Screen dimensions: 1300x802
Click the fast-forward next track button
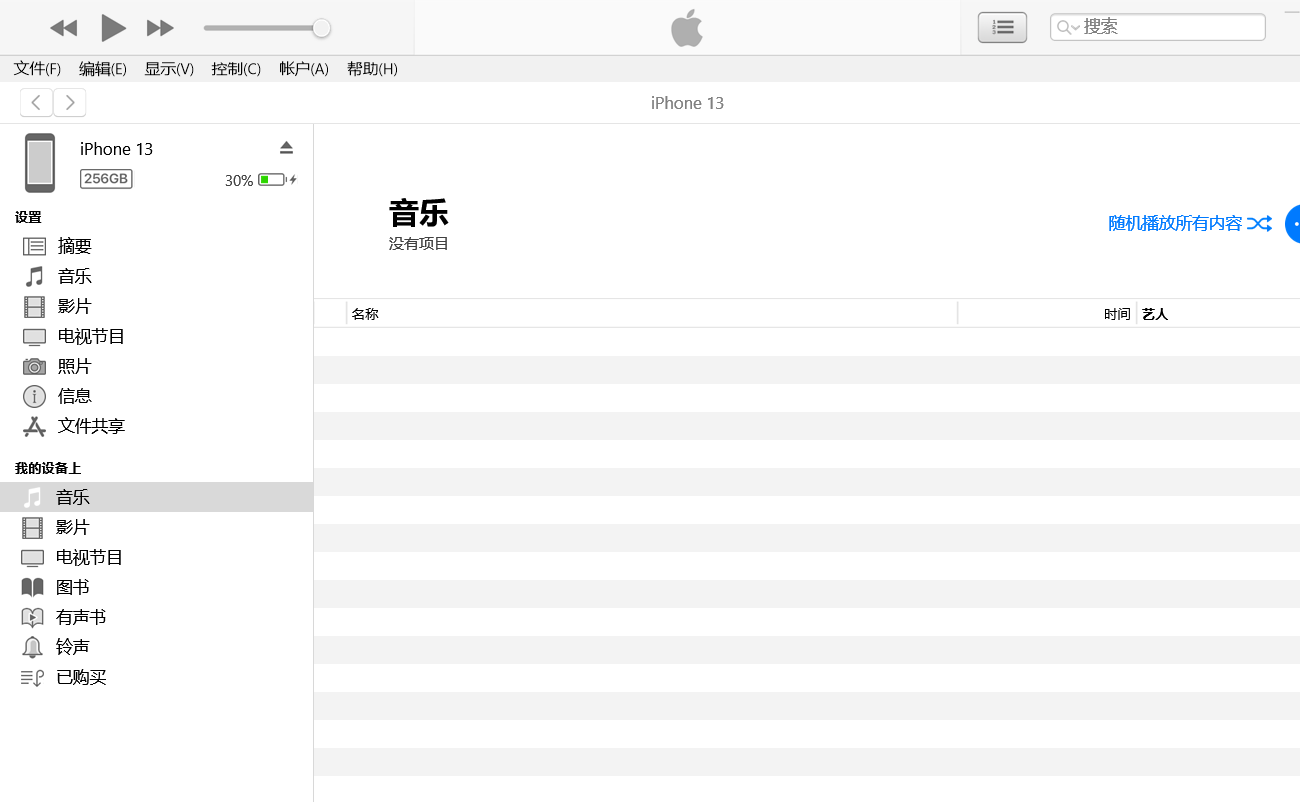pyautogui.click(x=160, y=28)
